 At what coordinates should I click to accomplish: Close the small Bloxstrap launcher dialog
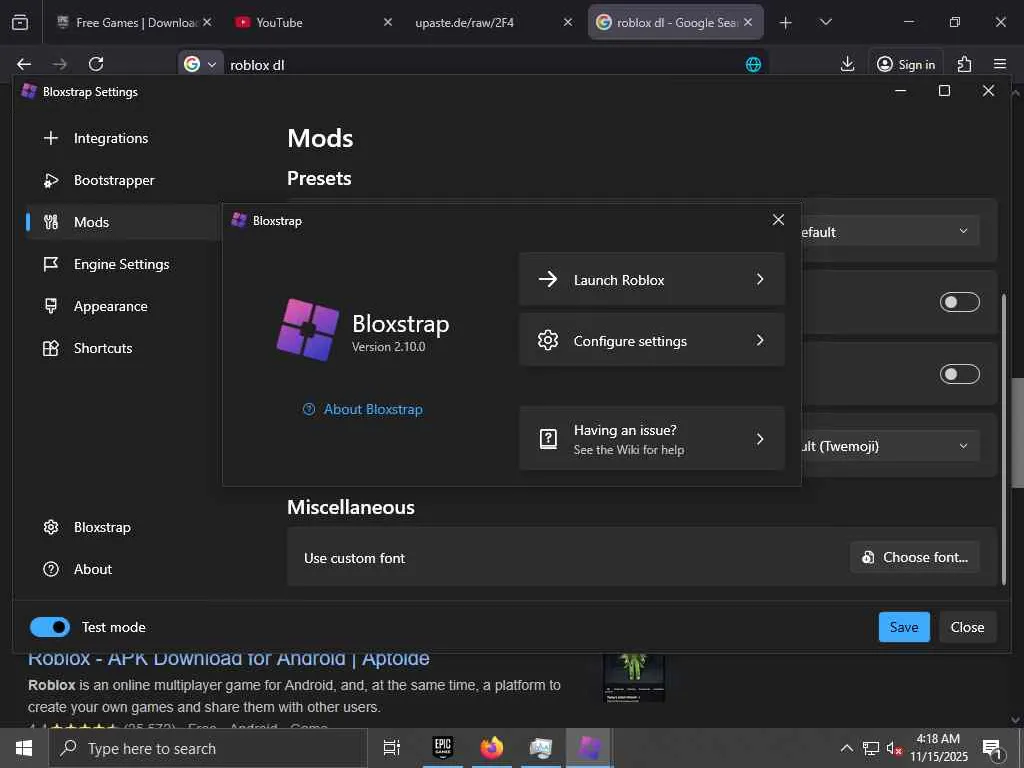[778, 220]
